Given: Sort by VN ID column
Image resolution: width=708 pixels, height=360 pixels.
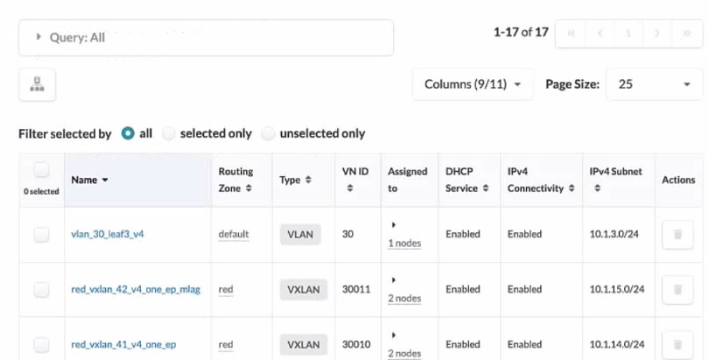Looking at the screenshot, I should click(x=350, y=188).
